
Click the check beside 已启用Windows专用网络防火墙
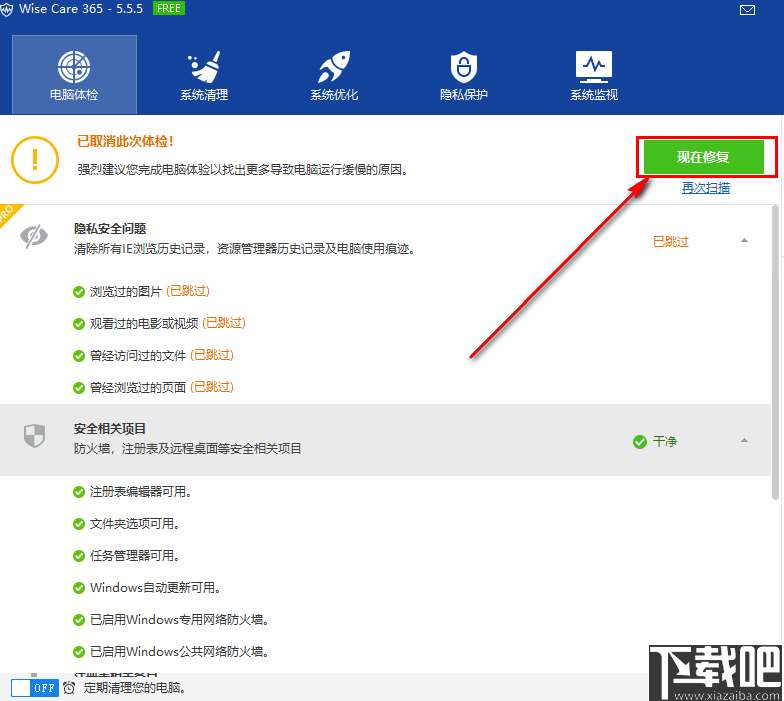pos(78,620)
